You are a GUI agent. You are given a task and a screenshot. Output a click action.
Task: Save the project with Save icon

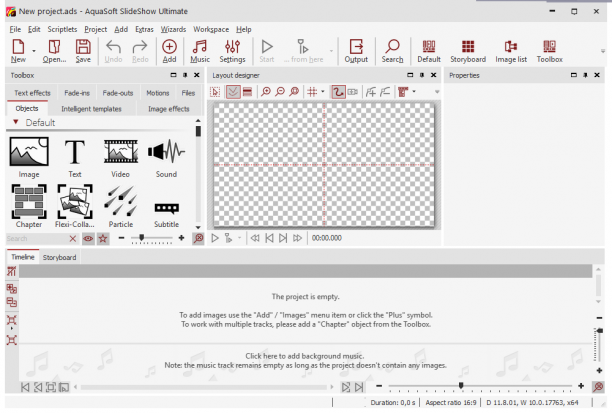(x=83, y=51)
